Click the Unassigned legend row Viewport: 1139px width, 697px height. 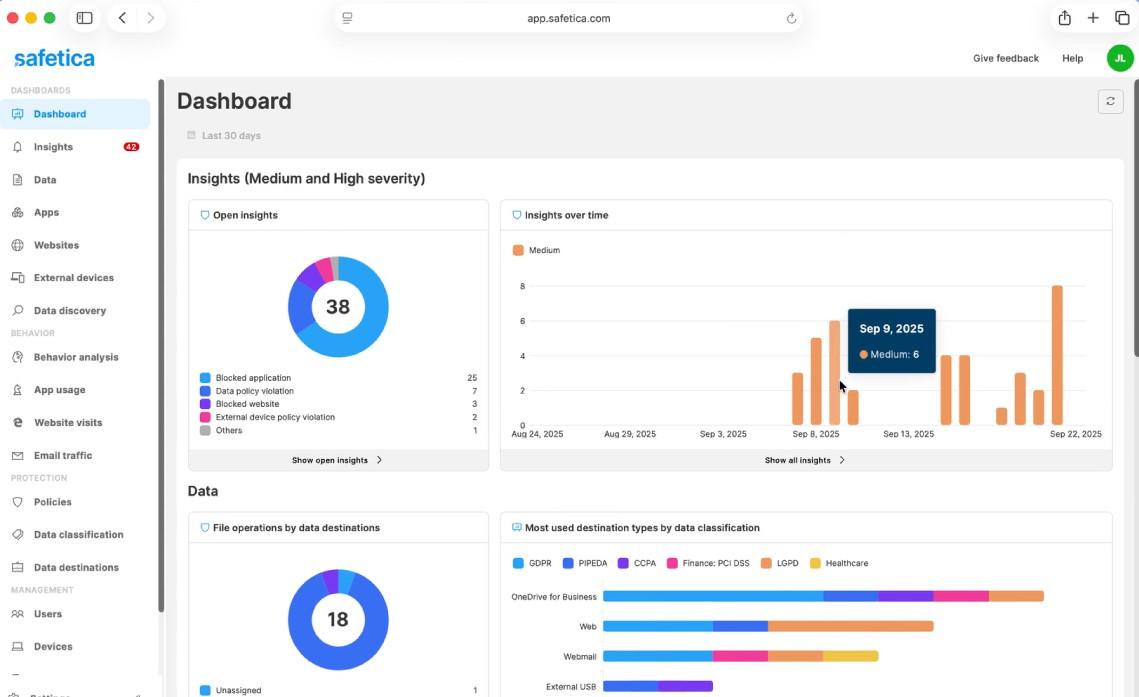point(339,690)
